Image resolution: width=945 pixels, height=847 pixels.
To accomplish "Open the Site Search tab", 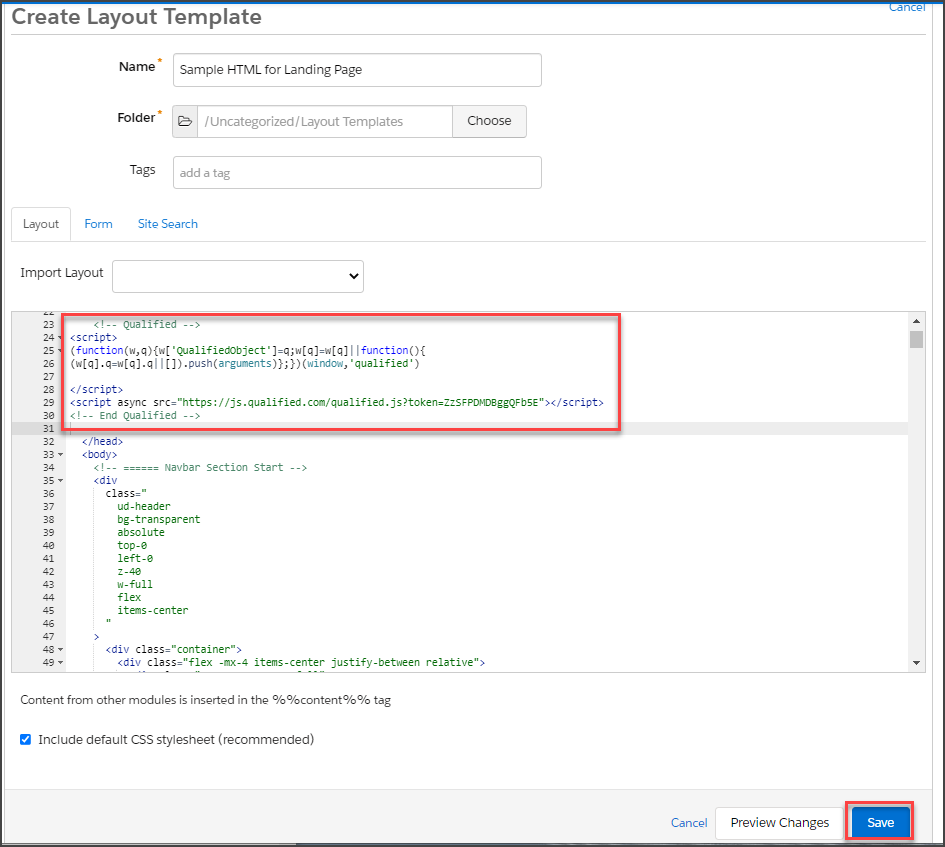I will (x=168, y=224).
